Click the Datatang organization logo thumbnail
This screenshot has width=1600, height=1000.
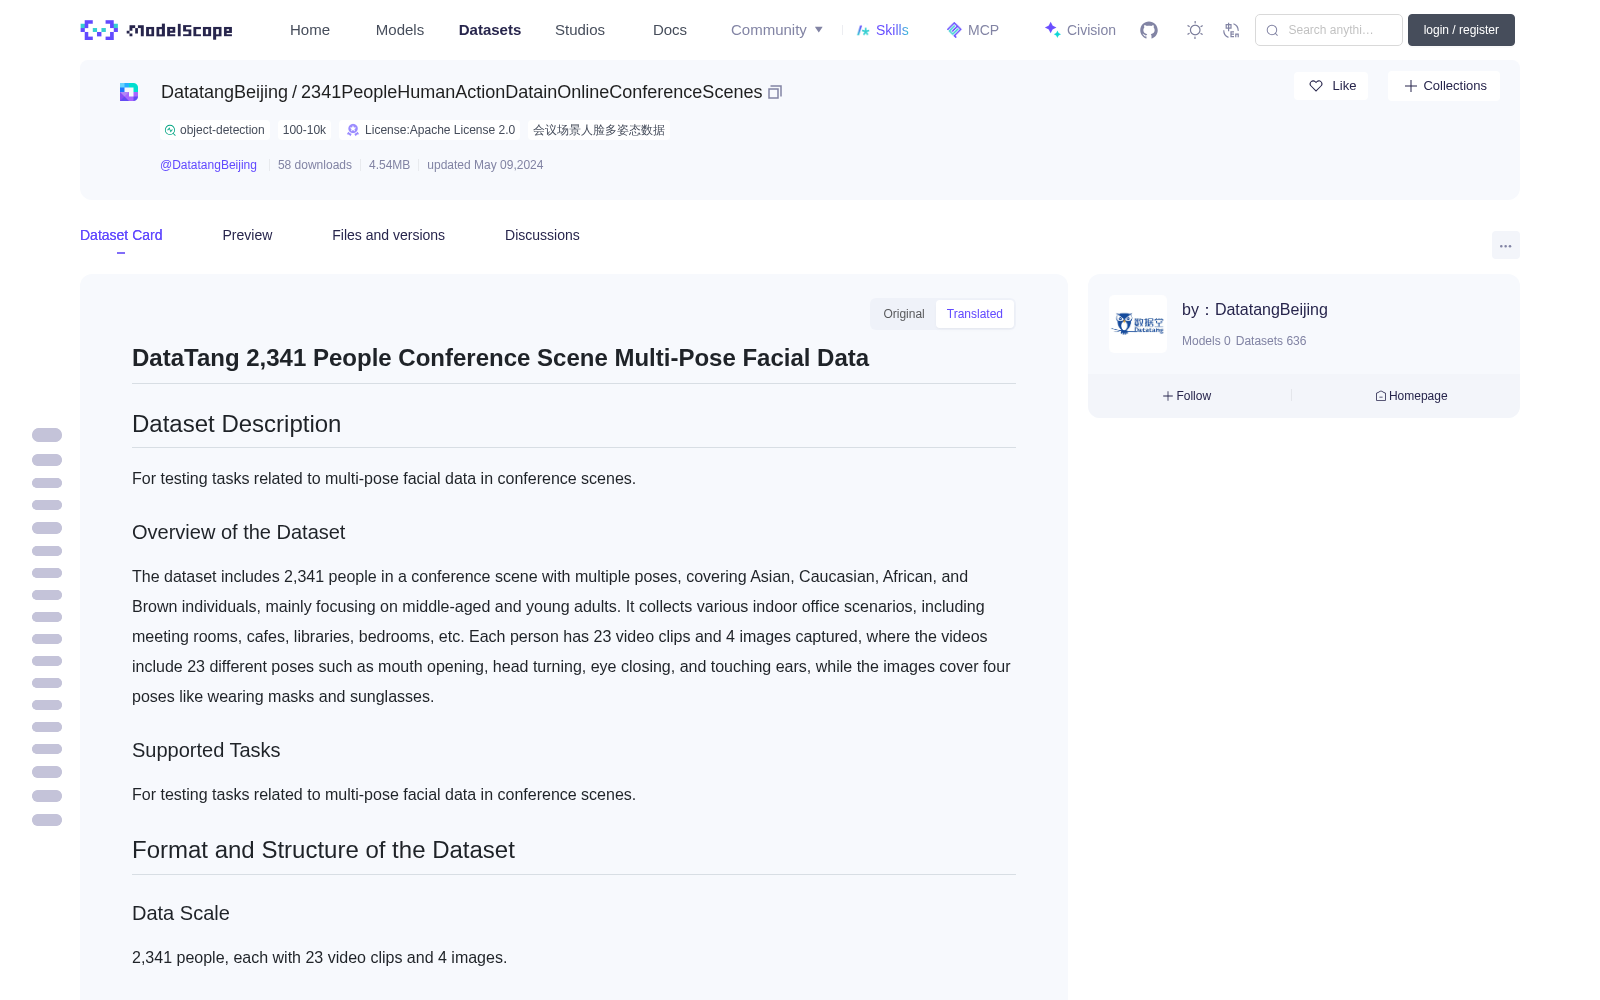point(1138,324)
